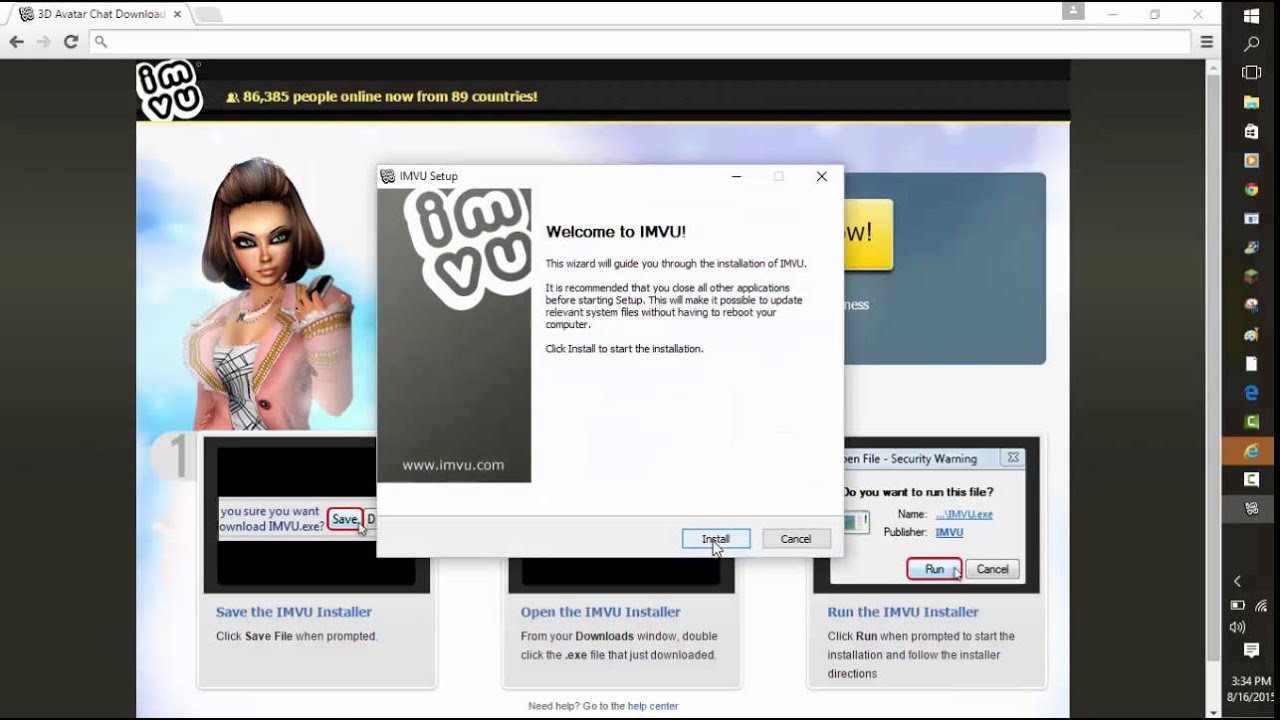Open File Explorer from the taskbar
The width and height of the screenshot is (1280, 720).
tap(1251, 102)
